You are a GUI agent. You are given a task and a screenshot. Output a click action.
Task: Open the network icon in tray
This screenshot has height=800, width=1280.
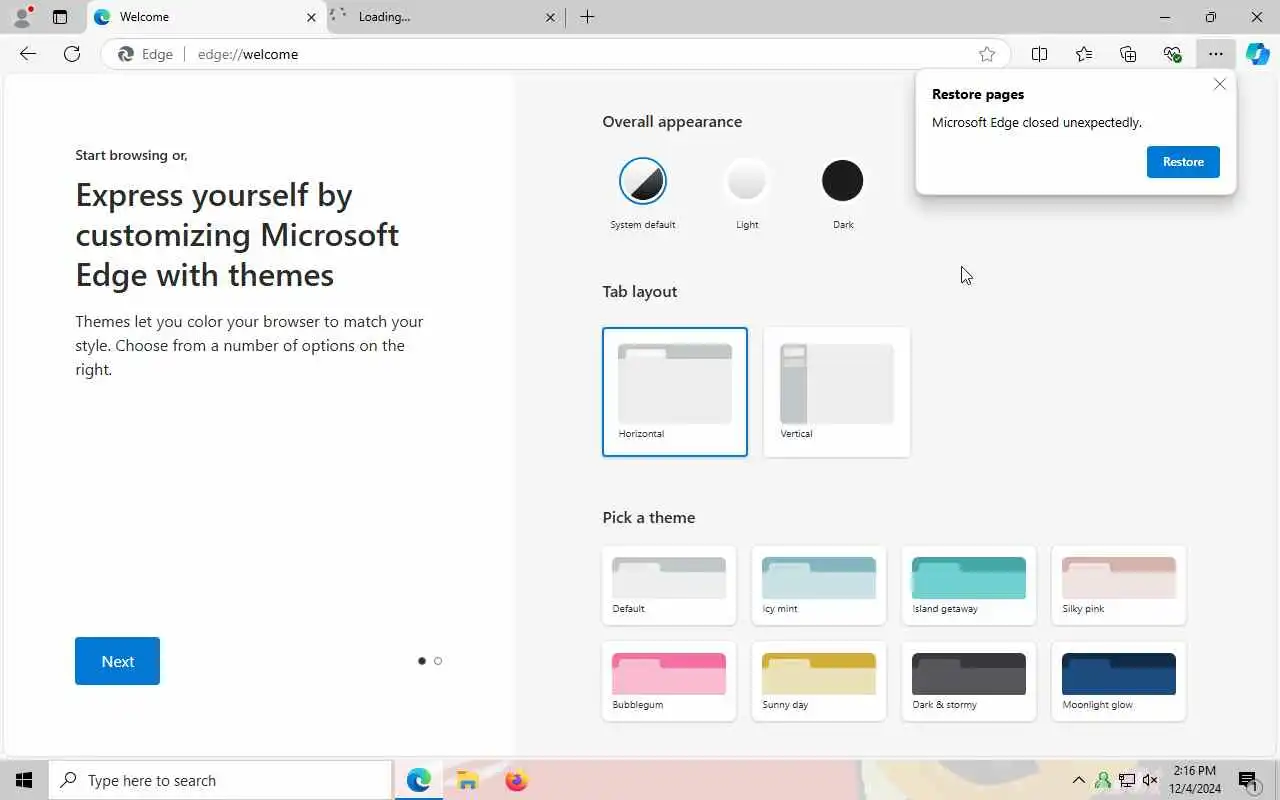(1127, 780)
